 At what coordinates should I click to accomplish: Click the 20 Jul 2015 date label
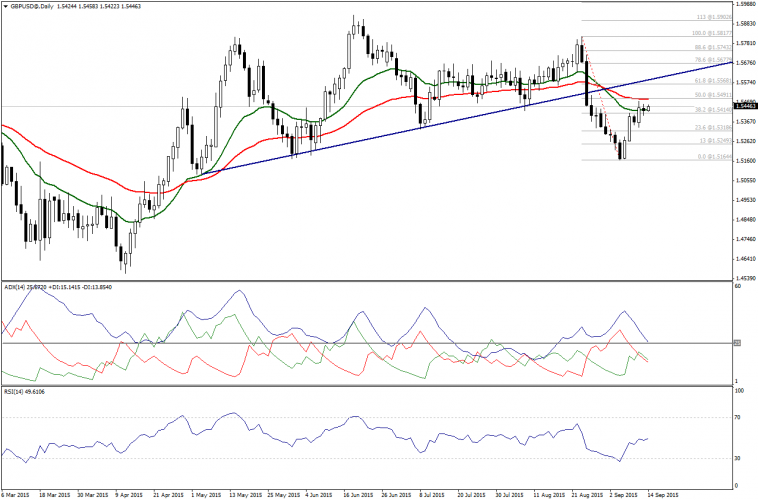(x=471, y=495)
